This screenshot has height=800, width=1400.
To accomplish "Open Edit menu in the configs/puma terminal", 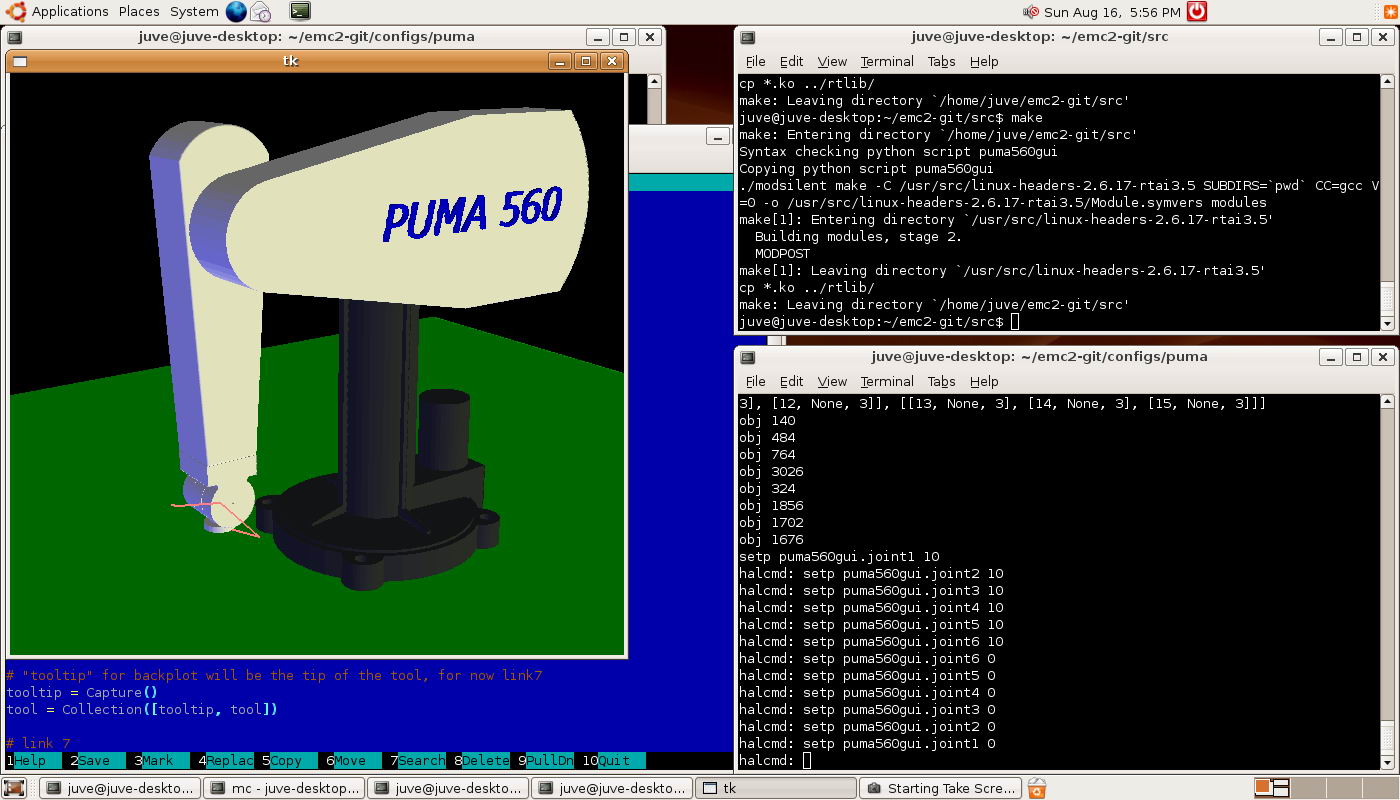I will coord(791,381).
